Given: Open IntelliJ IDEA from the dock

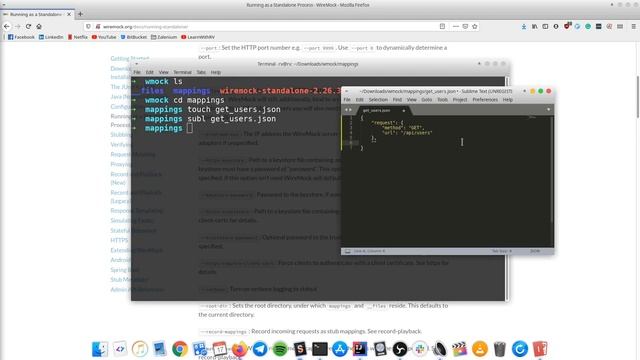Looking at the screenshot, I should click(360, 349).
